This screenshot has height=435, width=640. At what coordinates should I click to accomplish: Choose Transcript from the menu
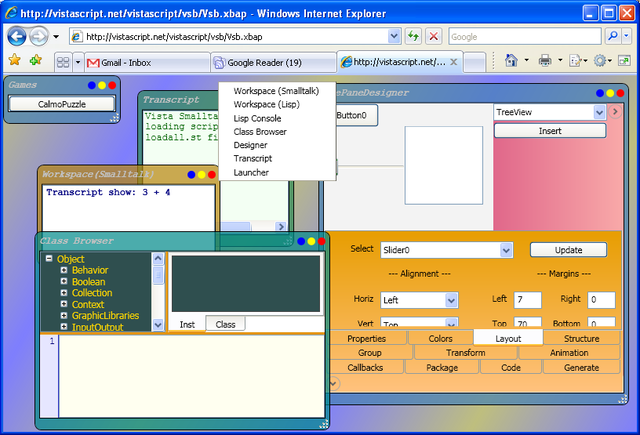[x=253, y=159]
